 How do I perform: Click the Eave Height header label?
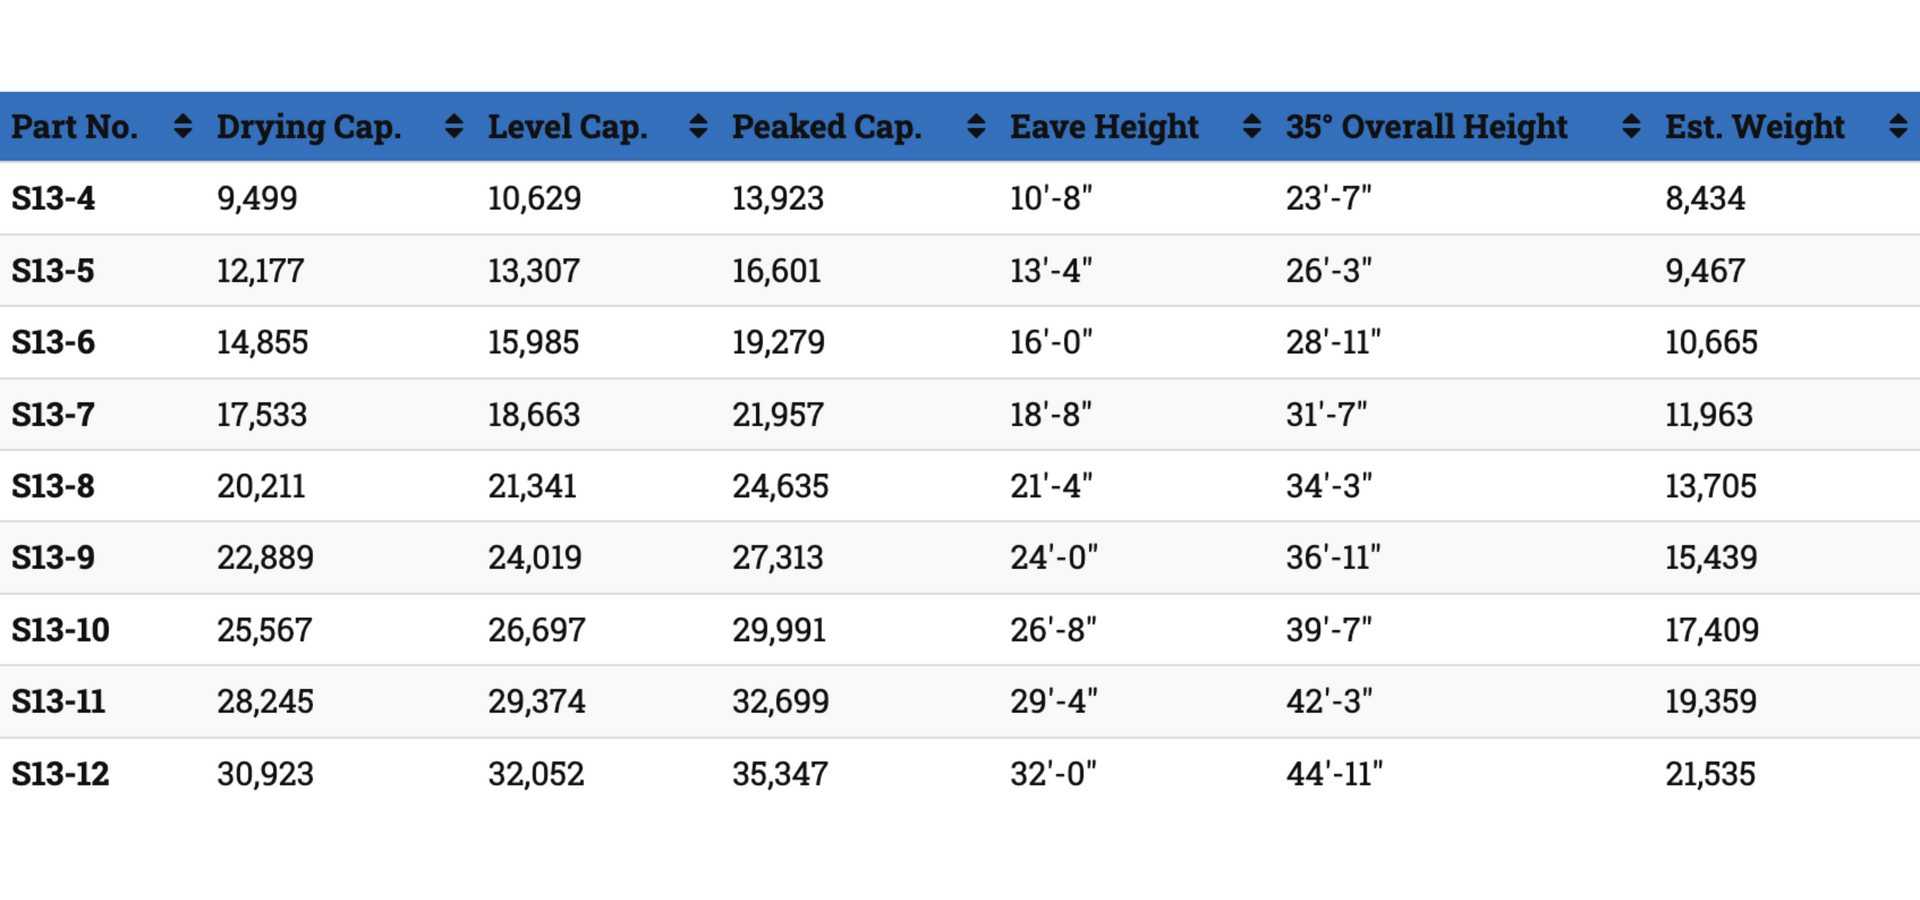point(1104,127)
